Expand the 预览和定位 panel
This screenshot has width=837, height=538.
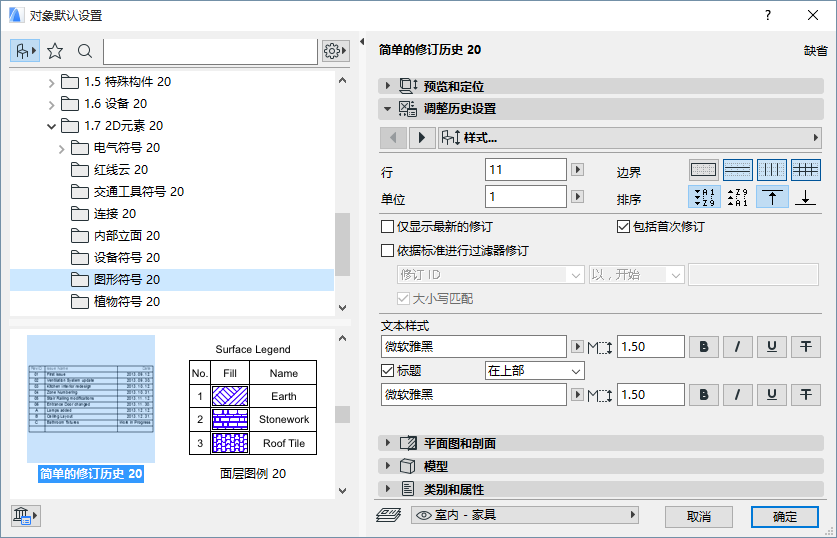(388, 86)
